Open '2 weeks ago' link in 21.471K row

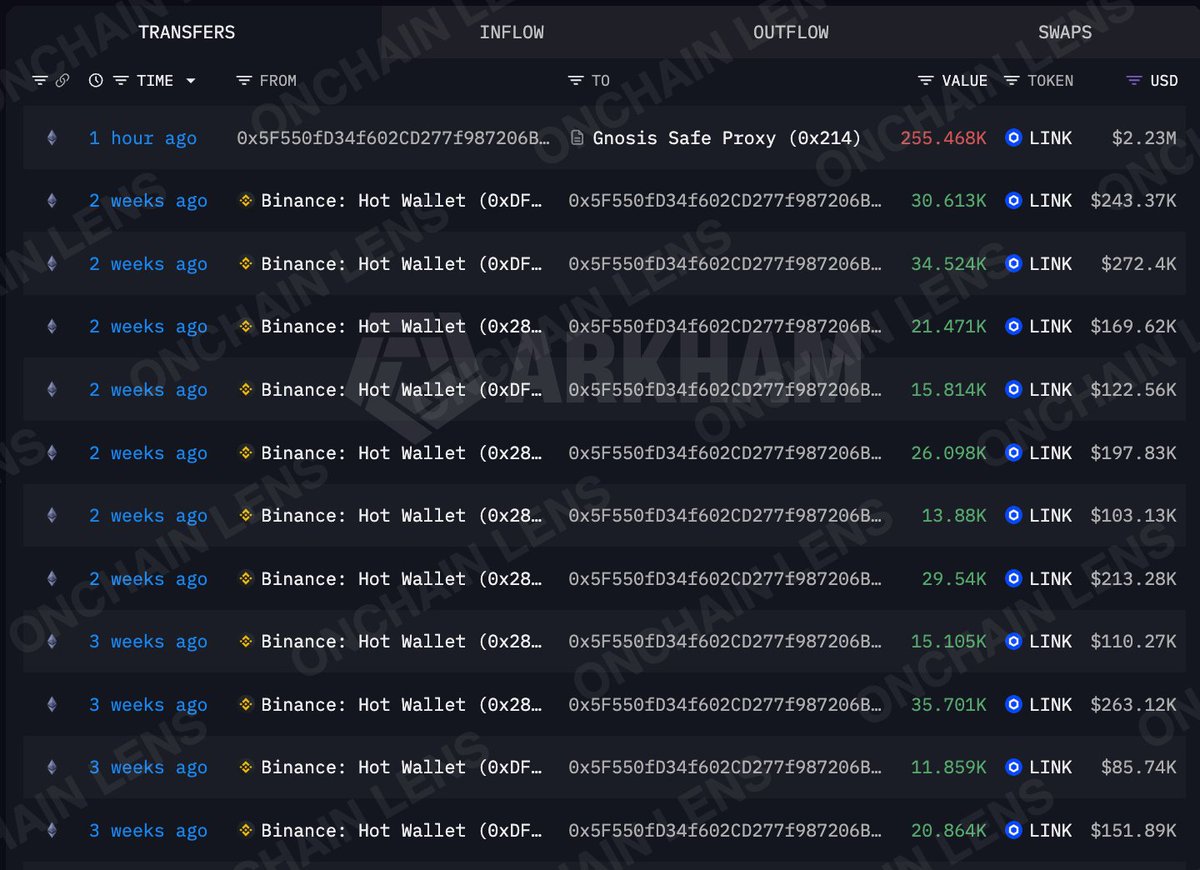[148, 327]
